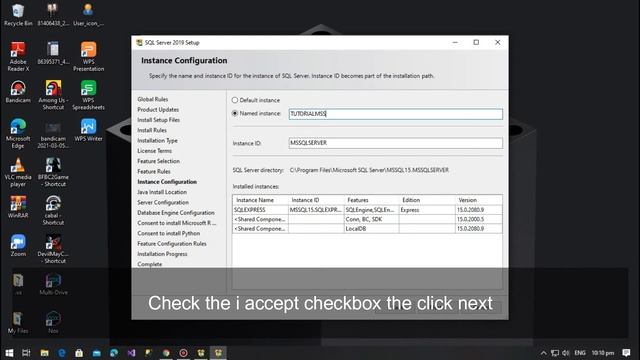
Task: Launch the cabal shortcut icon
Action: [53, 210]
